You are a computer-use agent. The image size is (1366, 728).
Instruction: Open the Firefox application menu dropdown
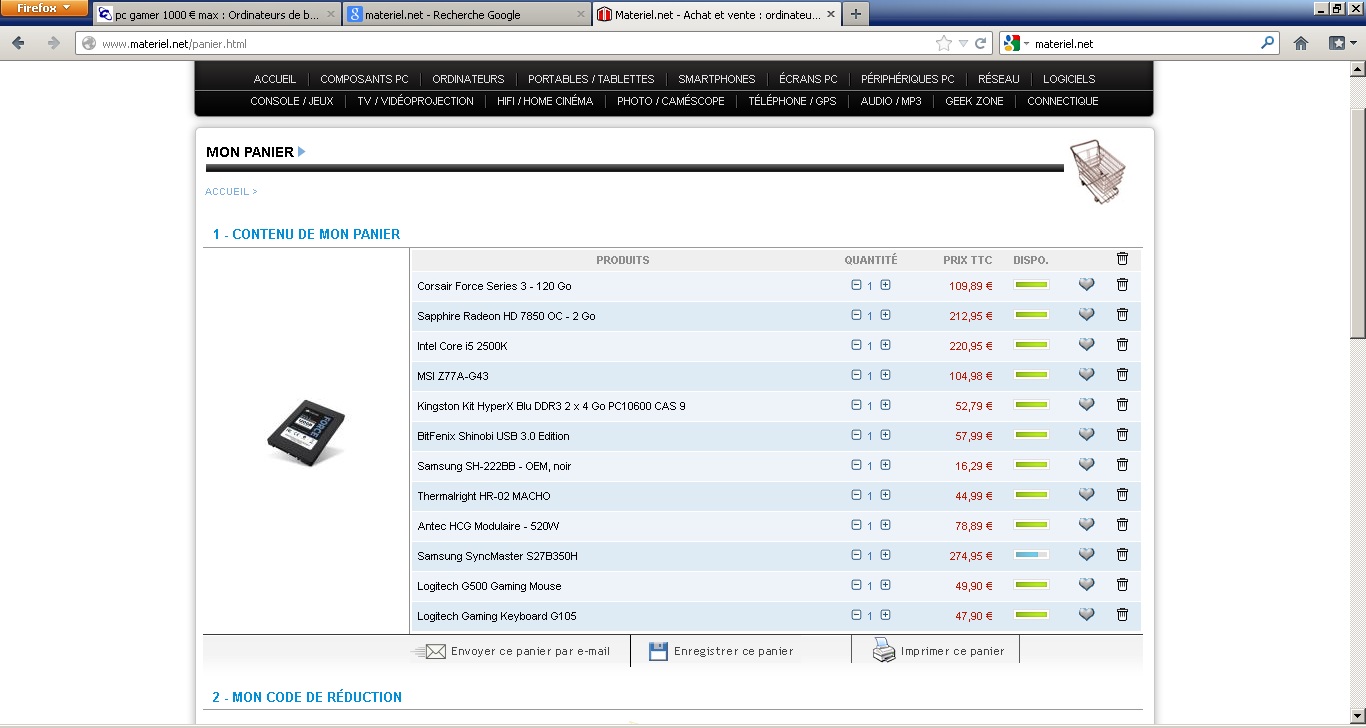tap(44, 8)
